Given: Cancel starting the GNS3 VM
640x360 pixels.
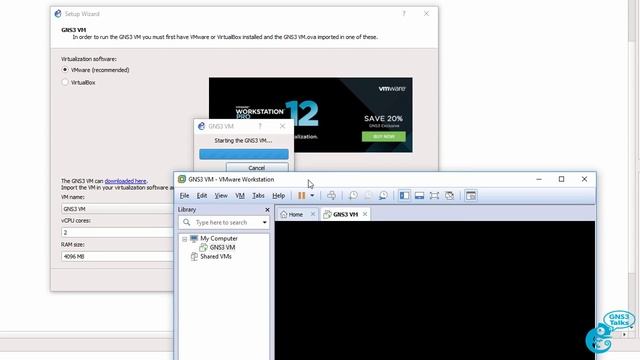Looking at the screenshot, I should [x=257, y=168].
